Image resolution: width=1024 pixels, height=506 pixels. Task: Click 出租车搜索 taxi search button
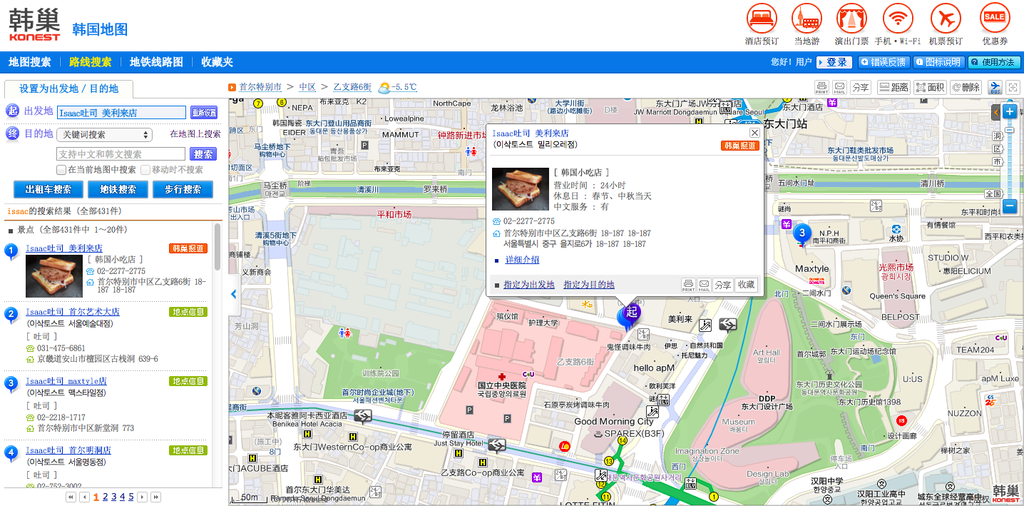(x=48, y=189)
